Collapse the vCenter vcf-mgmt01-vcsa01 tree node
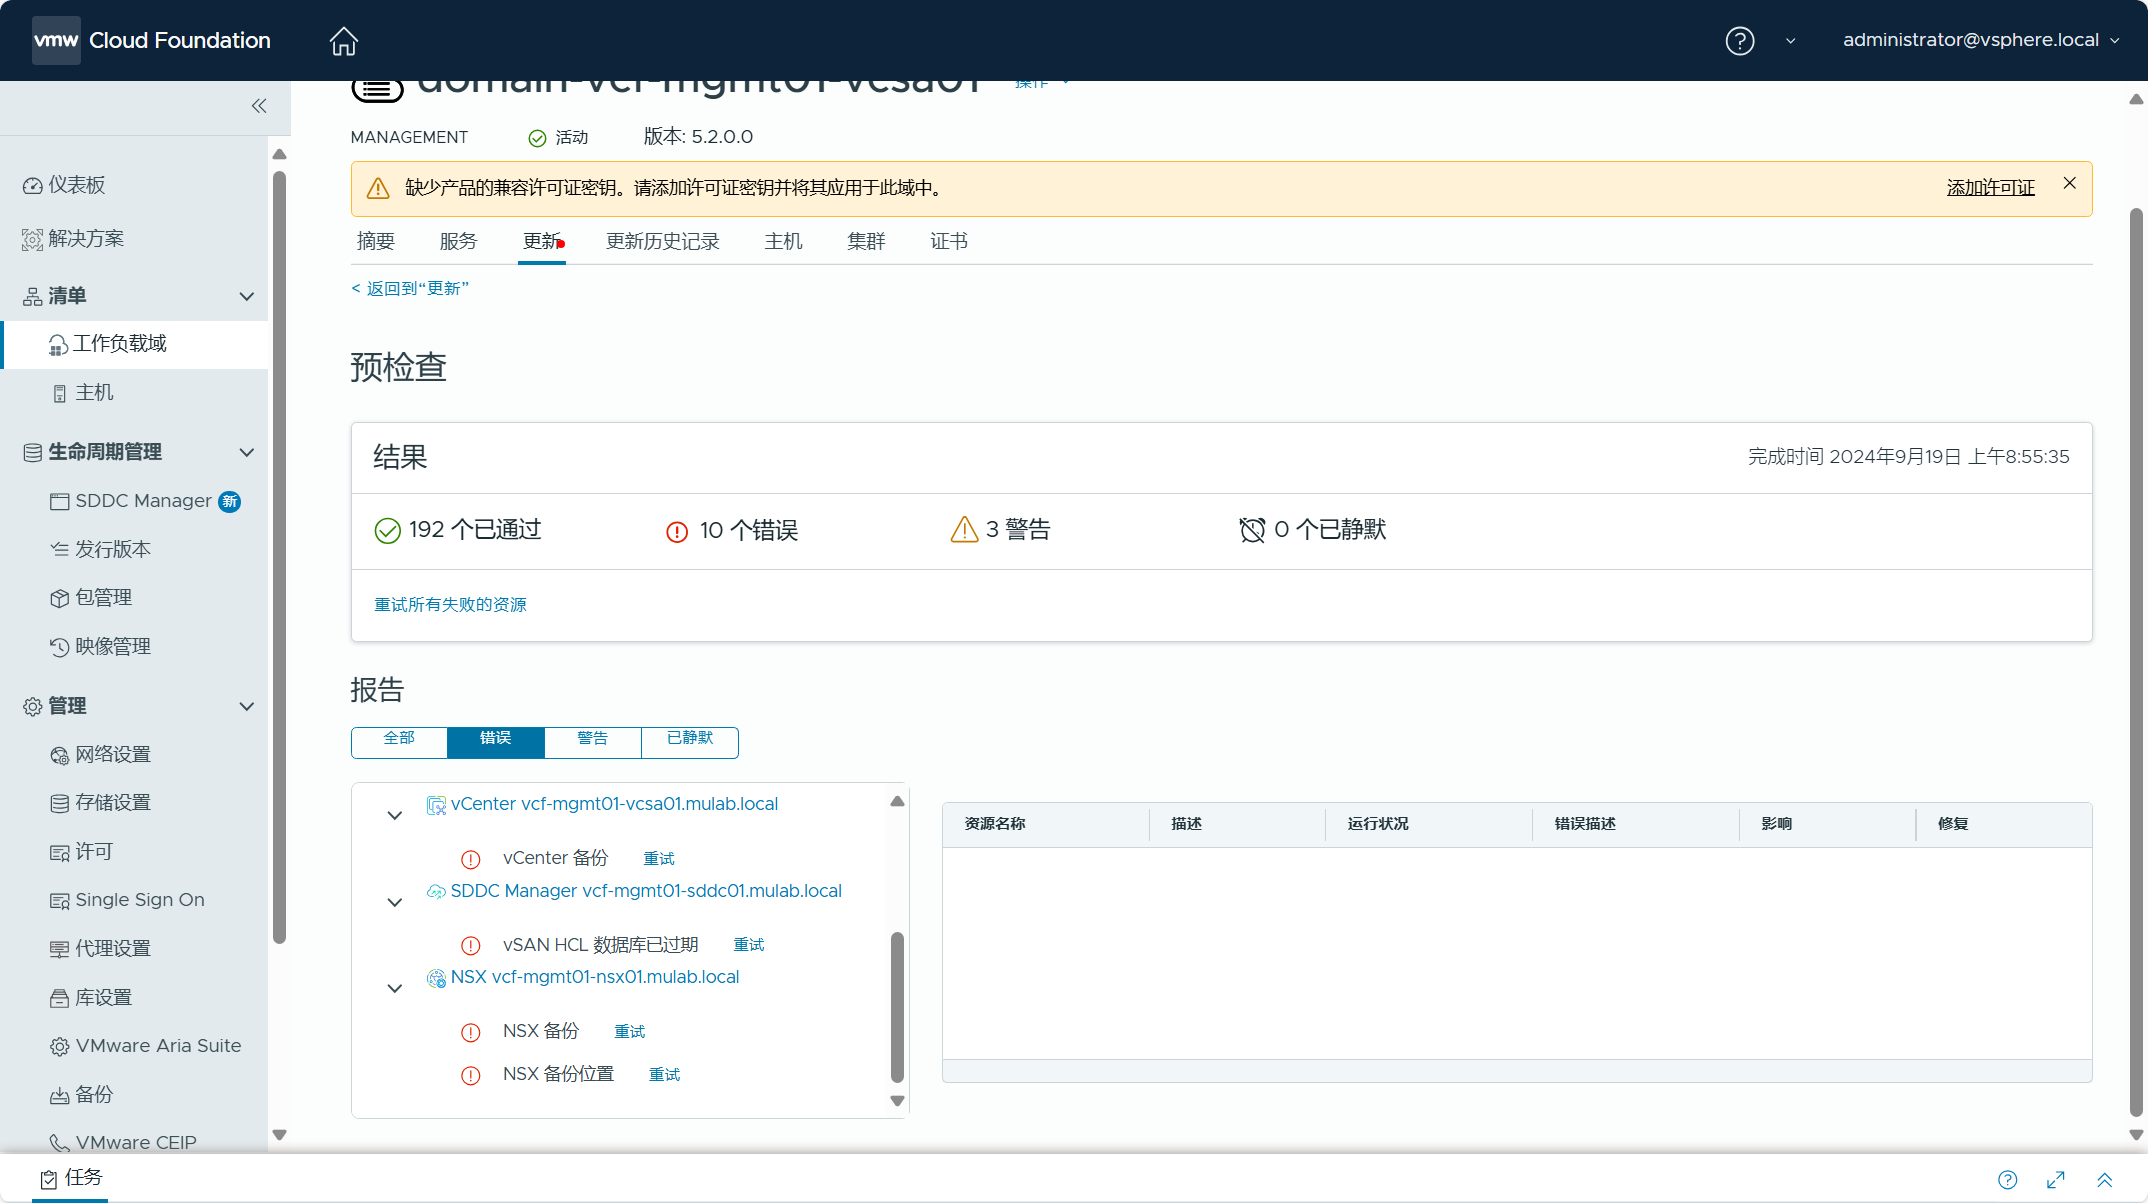Screen dimensions: 2148x1203 click(x=395, y=815)
